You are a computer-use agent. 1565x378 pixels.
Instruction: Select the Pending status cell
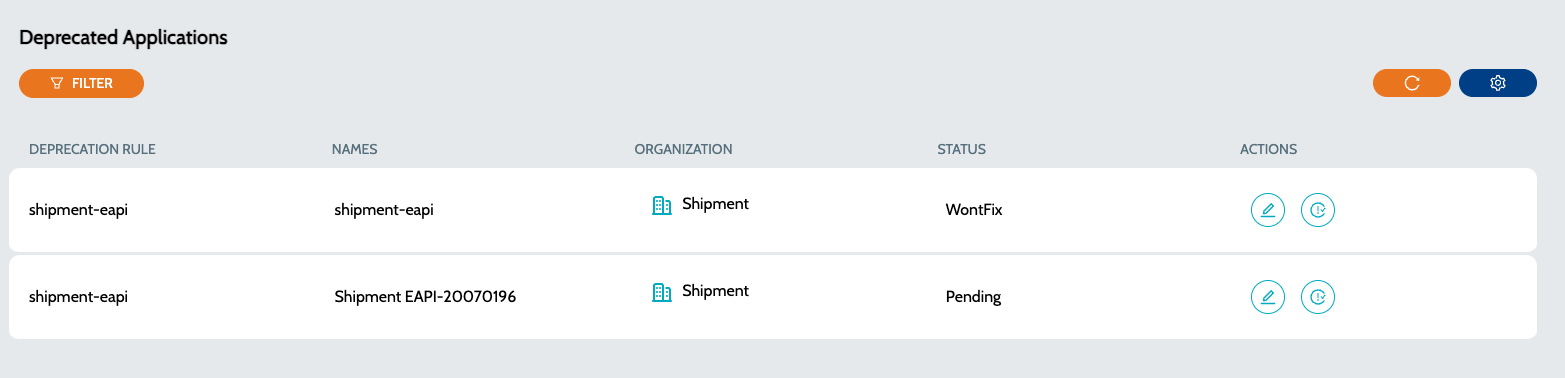coord(973,297)
